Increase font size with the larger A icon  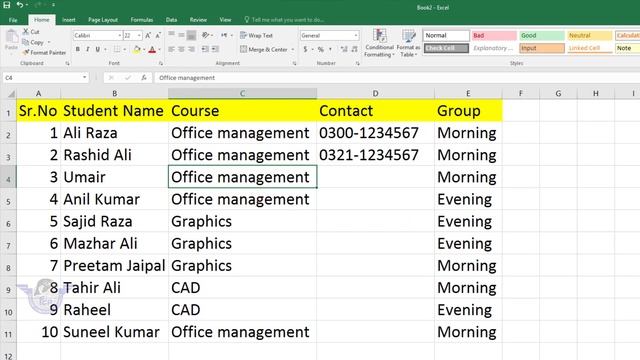pos(148,36)
